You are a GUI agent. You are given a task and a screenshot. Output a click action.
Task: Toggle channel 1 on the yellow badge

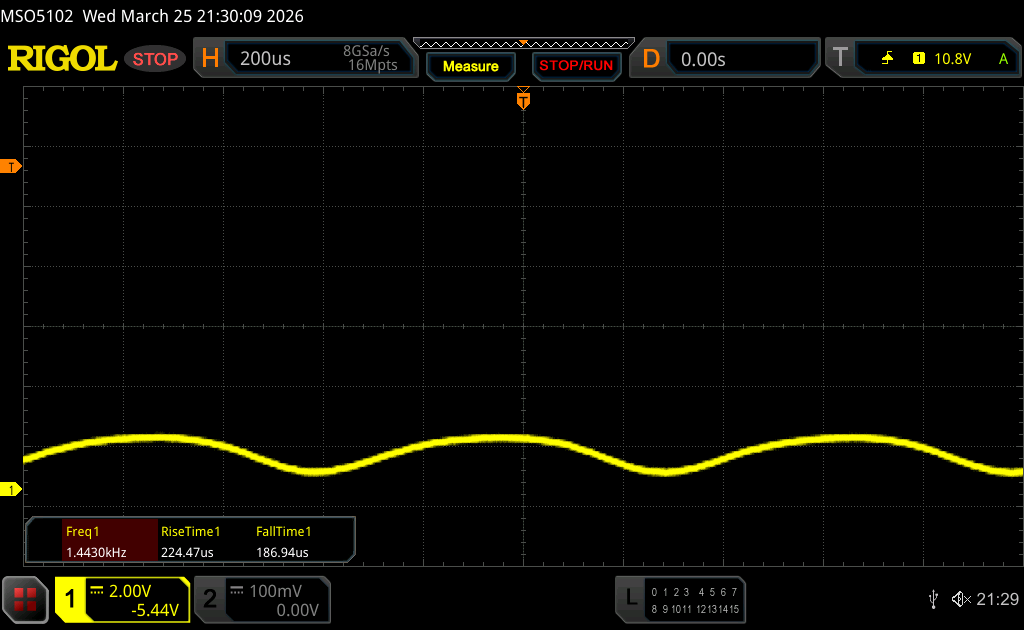[72, 599]
